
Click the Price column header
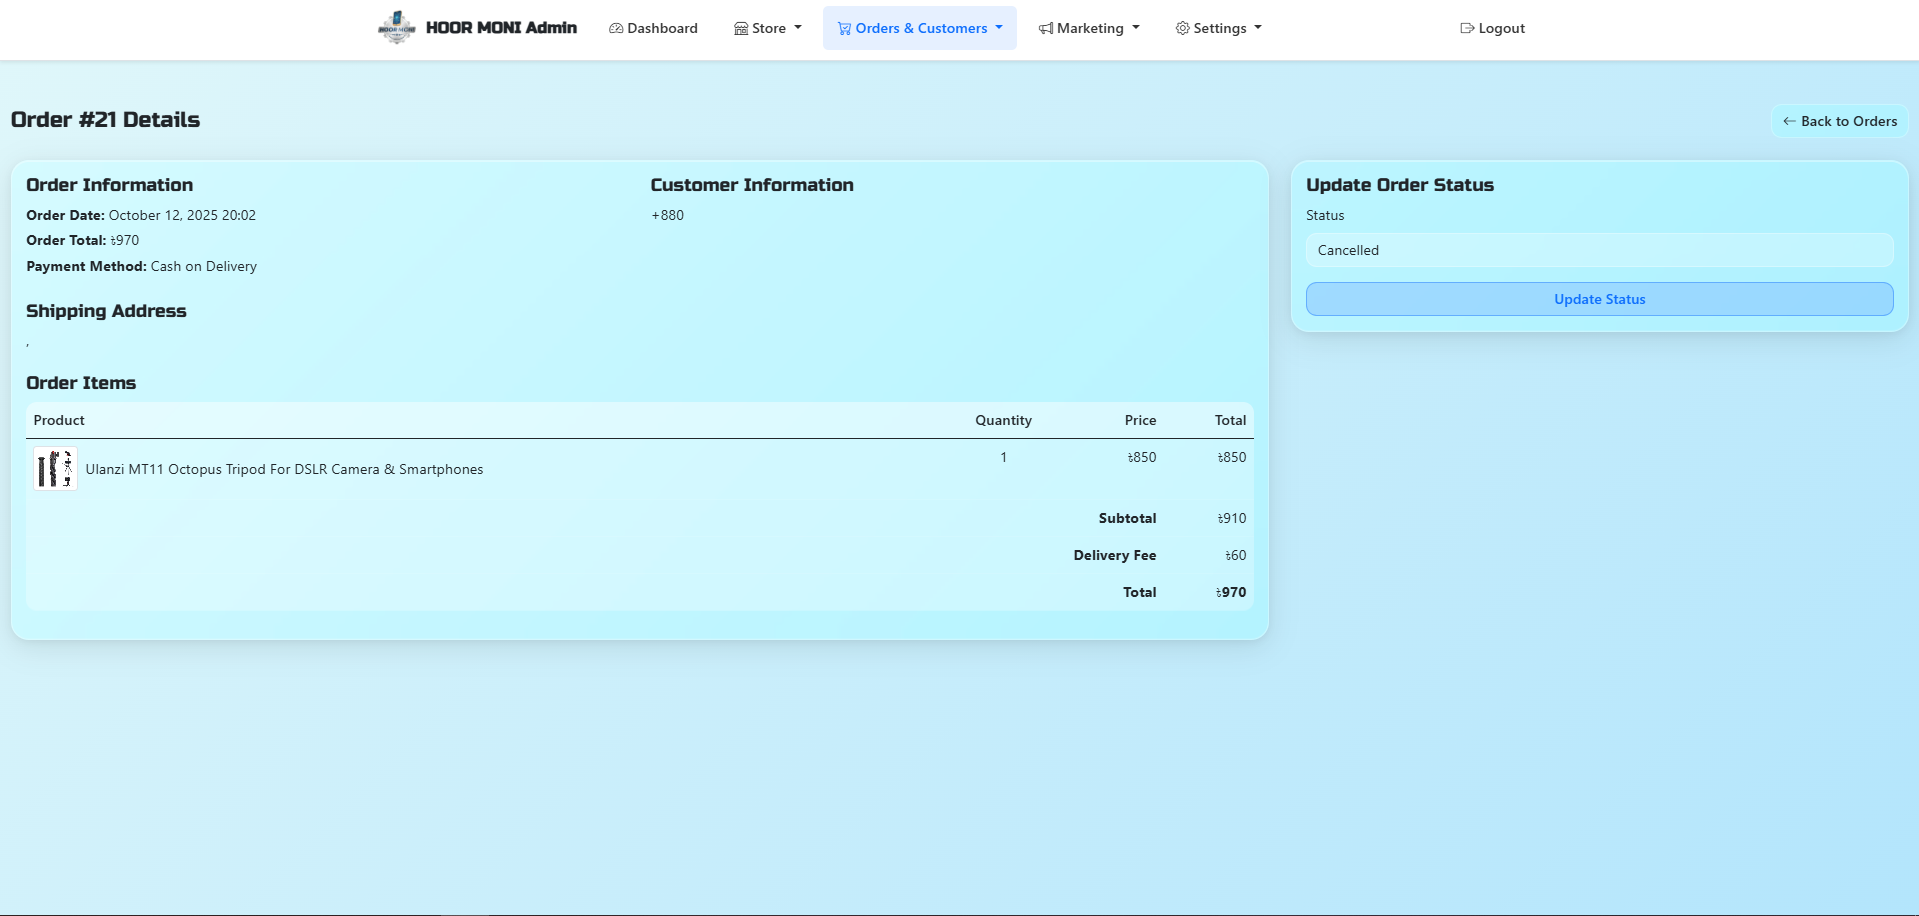click(1140, 420)
